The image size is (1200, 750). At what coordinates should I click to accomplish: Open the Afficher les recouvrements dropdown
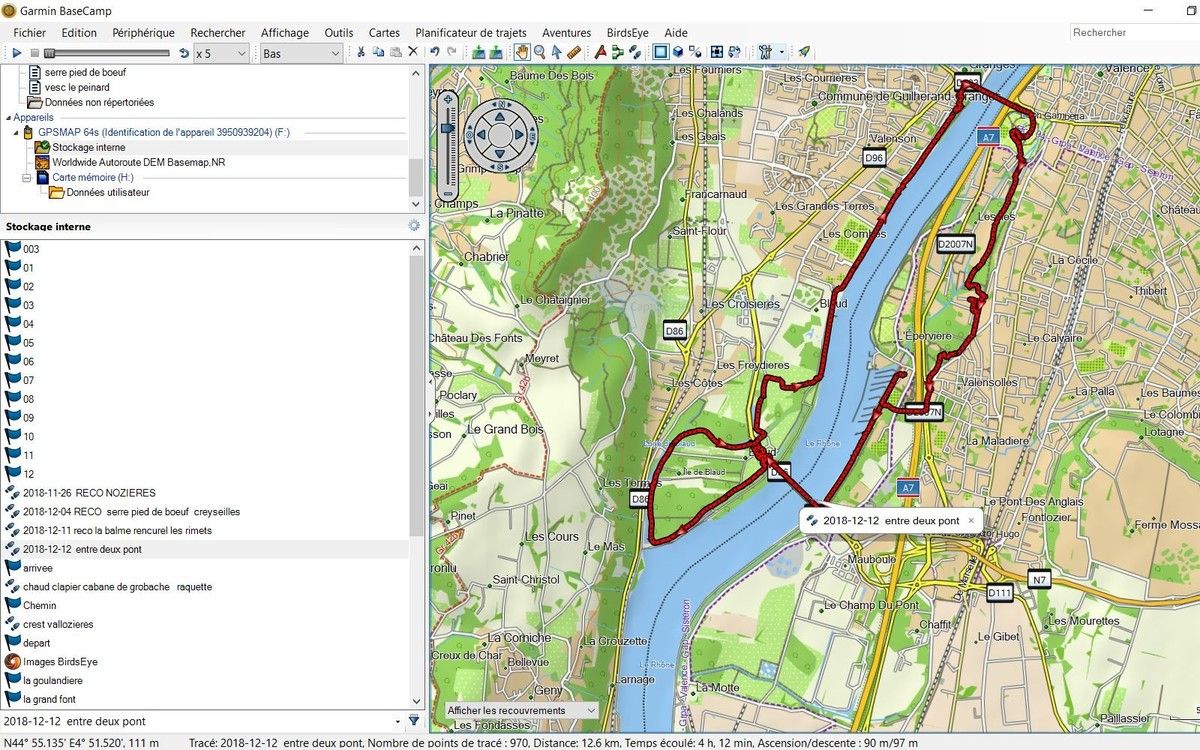point(521,711)
